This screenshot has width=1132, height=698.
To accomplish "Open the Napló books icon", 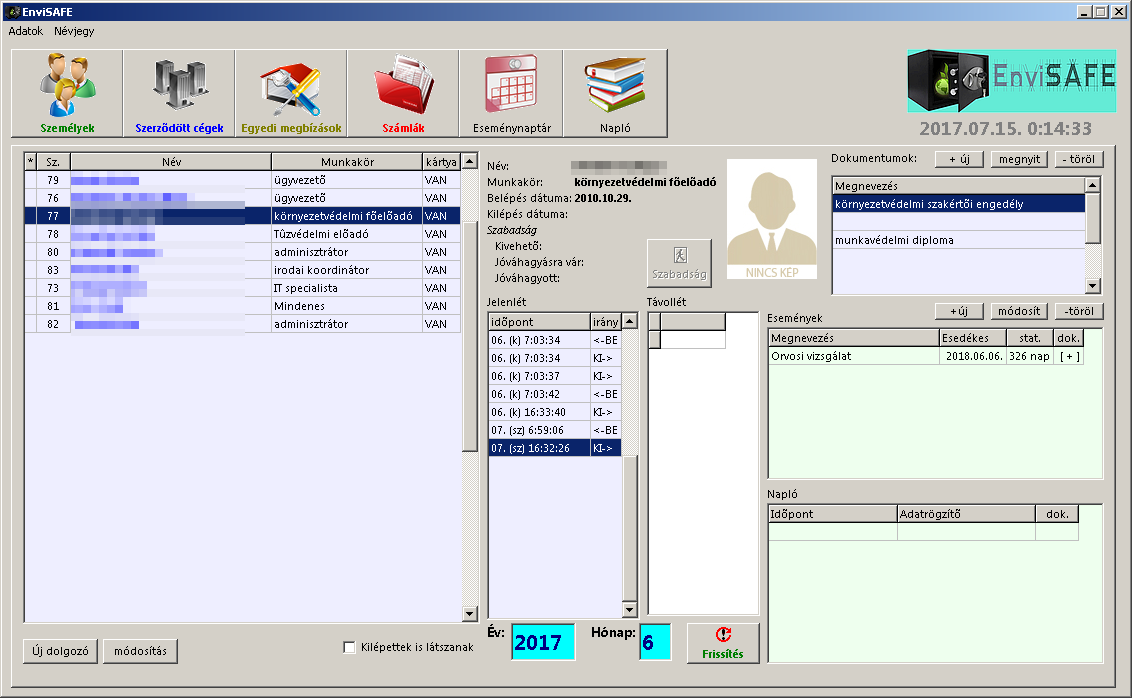I will coord(615,94).
